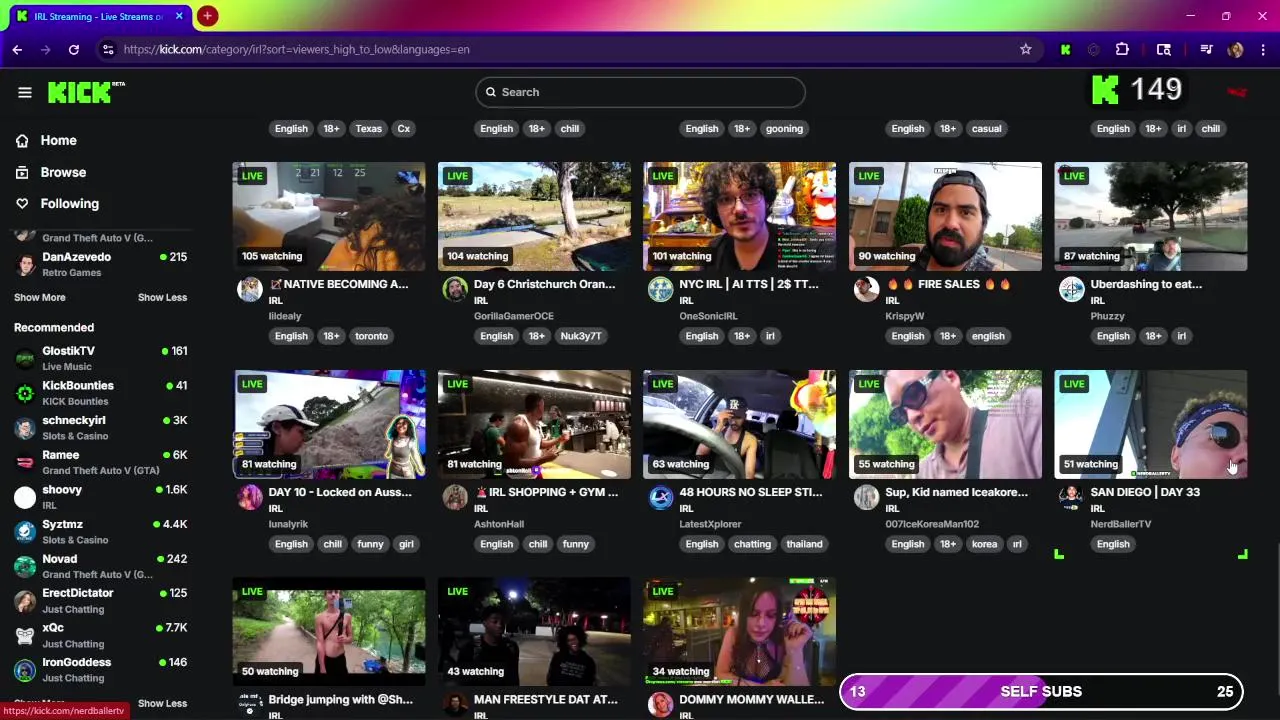Open NYC IRL AI TTS stream thumbnail
The height and width of the screenshot is (720, 1280).
740,216
